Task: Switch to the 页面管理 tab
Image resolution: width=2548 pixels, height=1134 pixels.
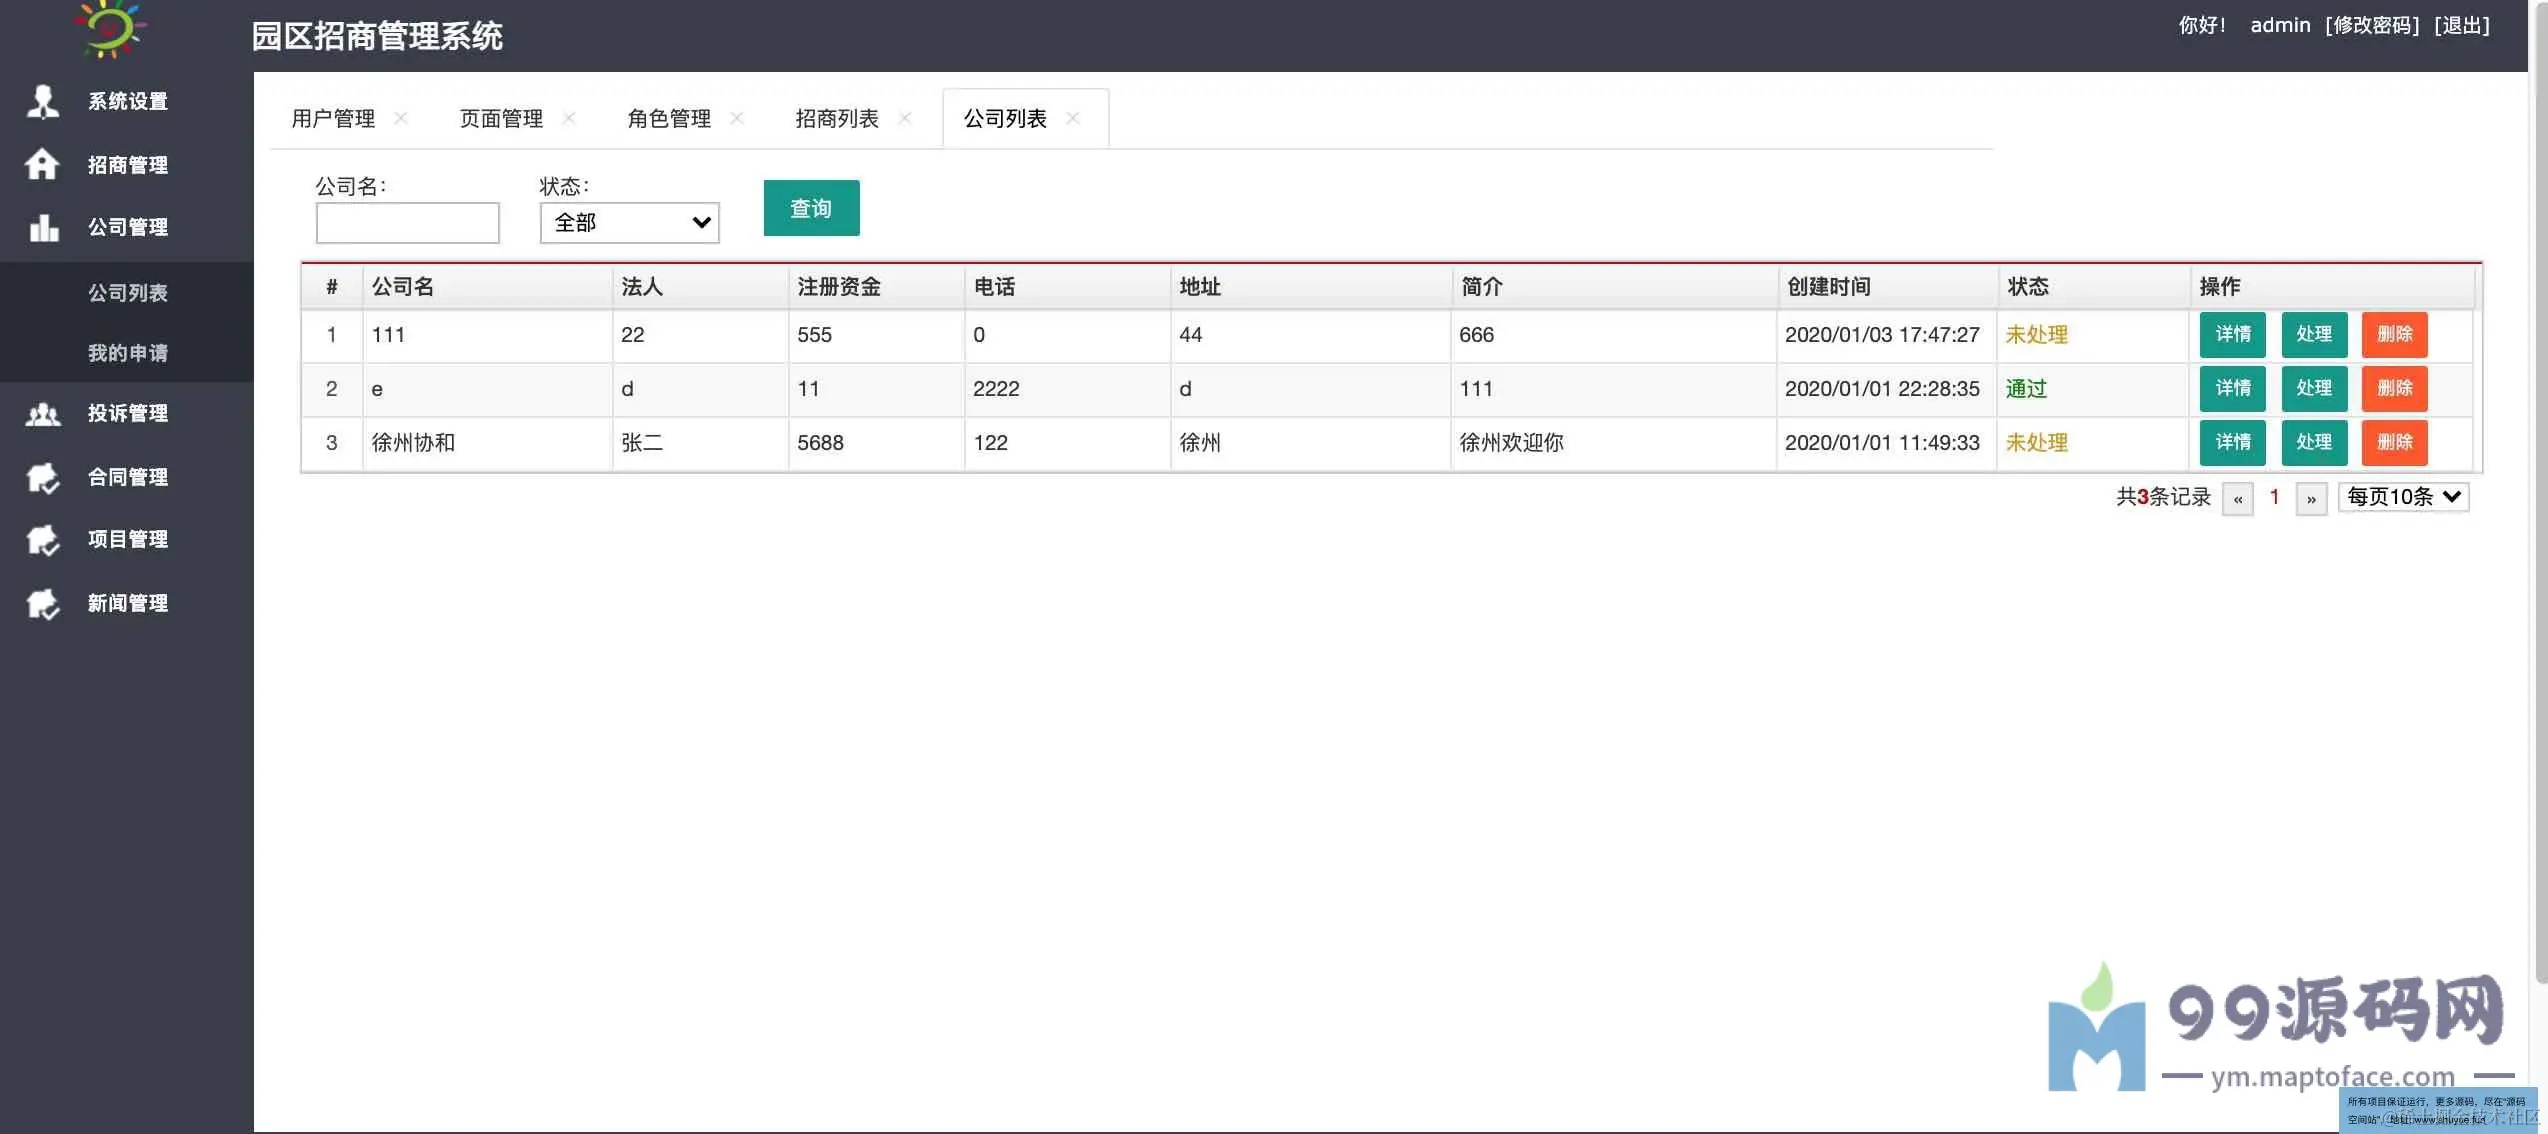Action: tap(500, 118)
